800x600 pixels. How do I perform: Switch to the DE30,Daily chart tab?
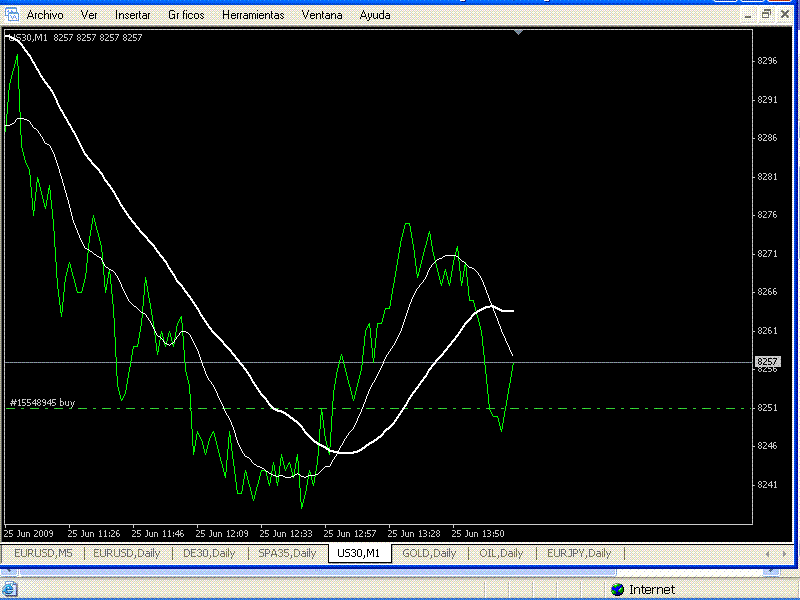209,553
